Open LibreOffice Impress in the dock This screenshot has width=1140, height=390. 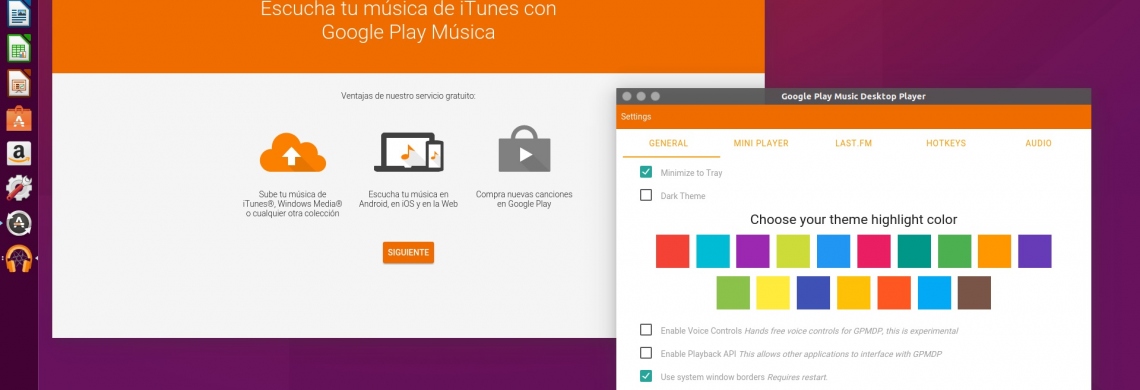pos(18,83)
